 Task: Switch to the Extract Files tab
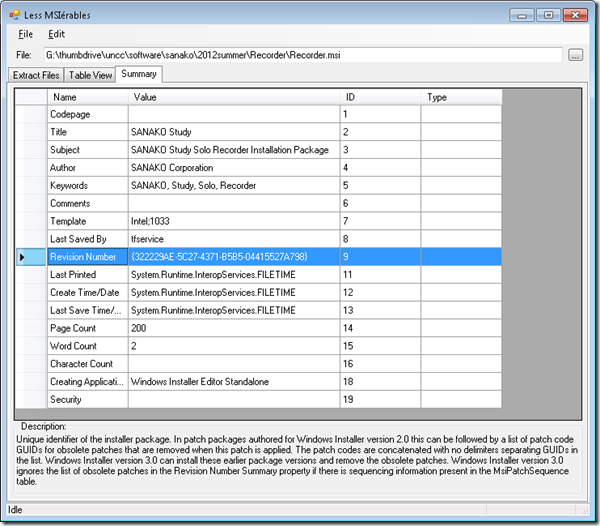[36, 75]
